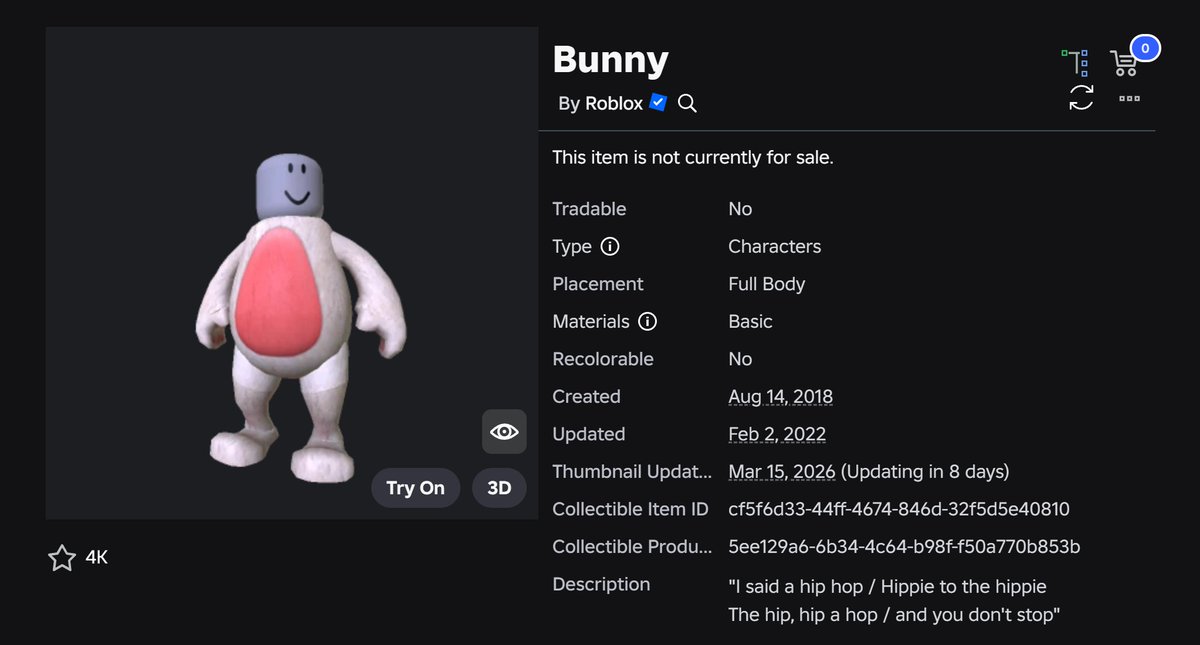Click the Tradable label

(589, 209)
